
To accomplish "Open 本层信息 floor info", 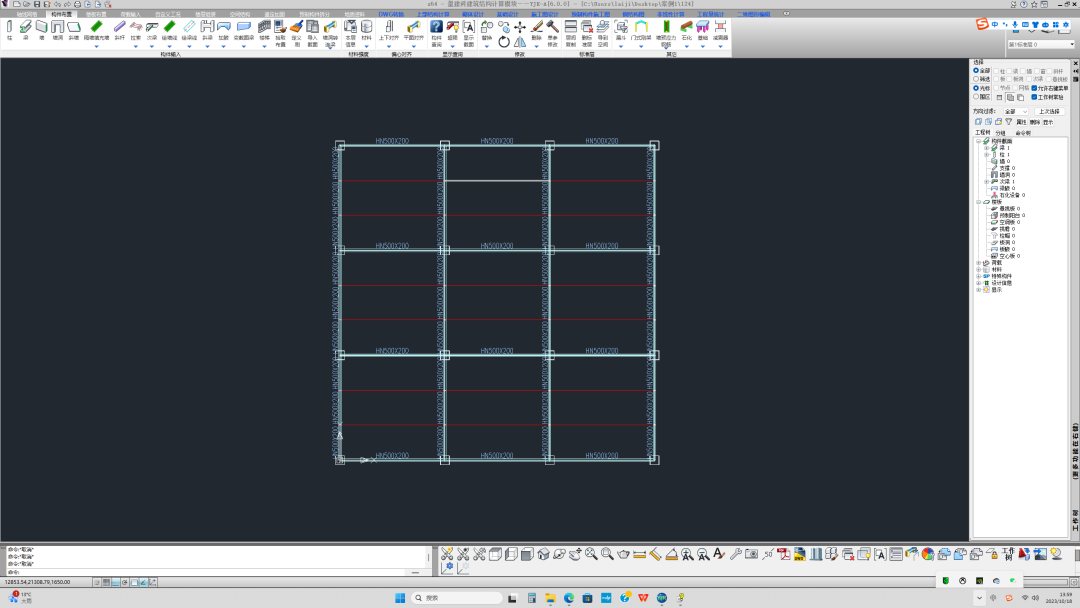I will coord(351,33).
